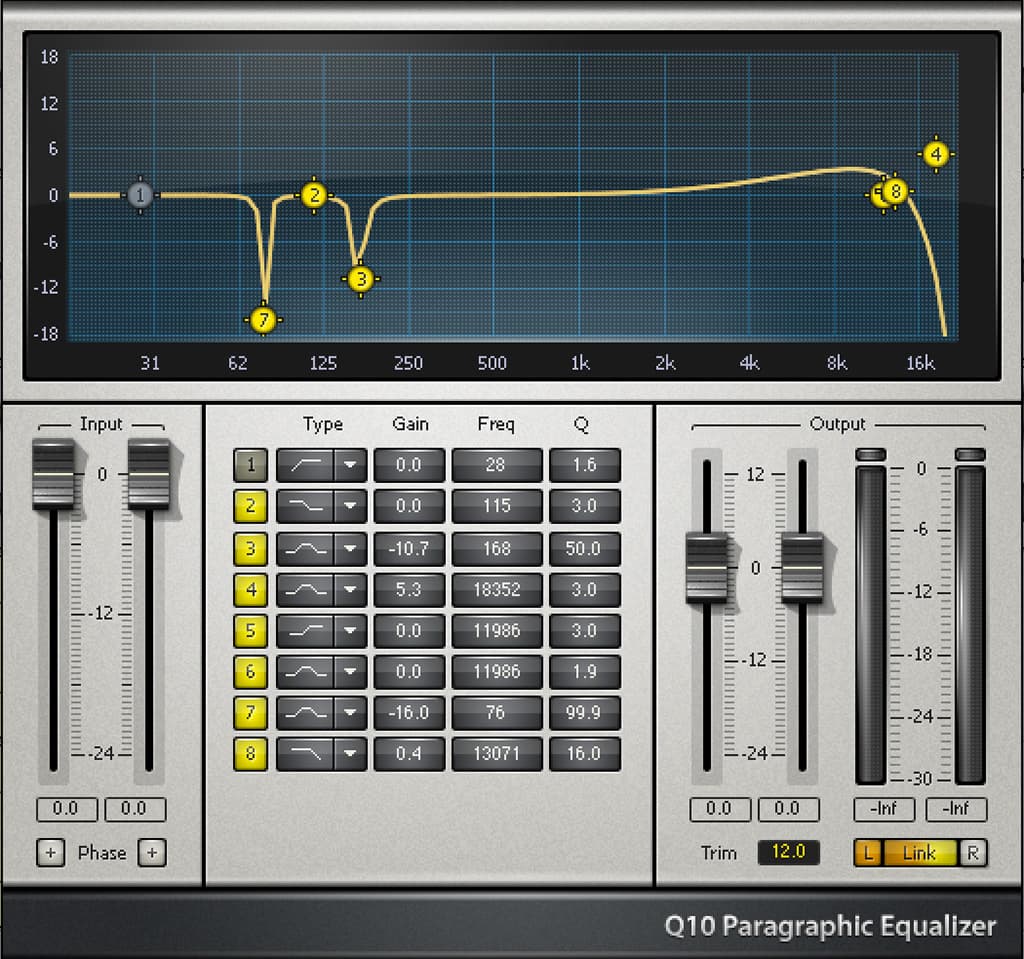Select graph node 4 near 16k
This screenshot has width=1024, height=959.
936,154
